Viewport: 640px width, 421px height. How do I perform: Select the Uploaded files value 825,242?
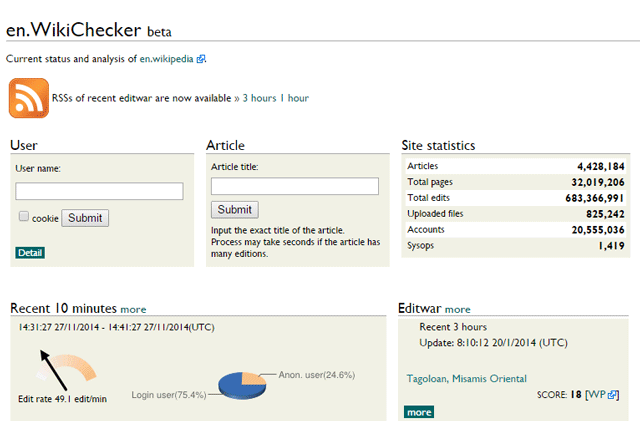coord(605,214)
